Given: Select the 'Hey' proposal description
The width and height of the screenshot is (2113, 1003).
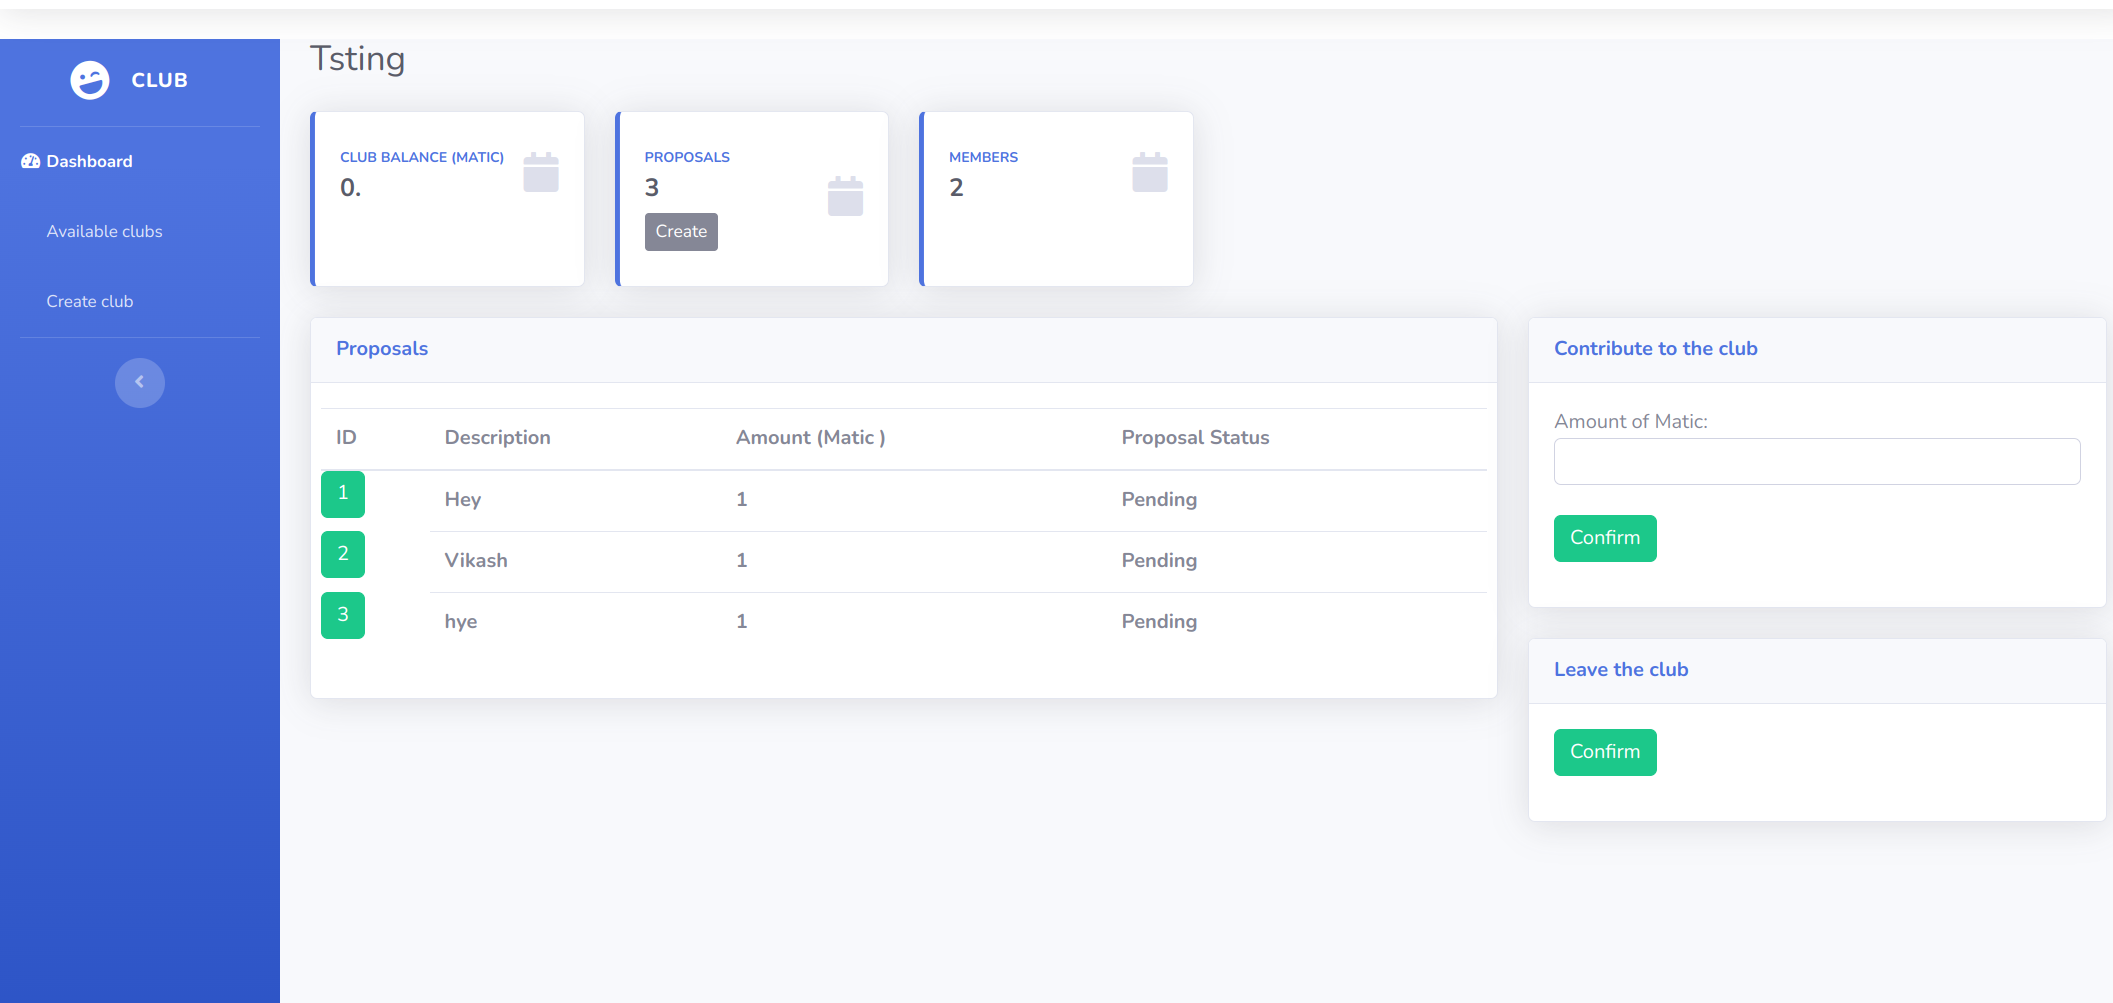Looking at the screenshot, I should 463,500.
